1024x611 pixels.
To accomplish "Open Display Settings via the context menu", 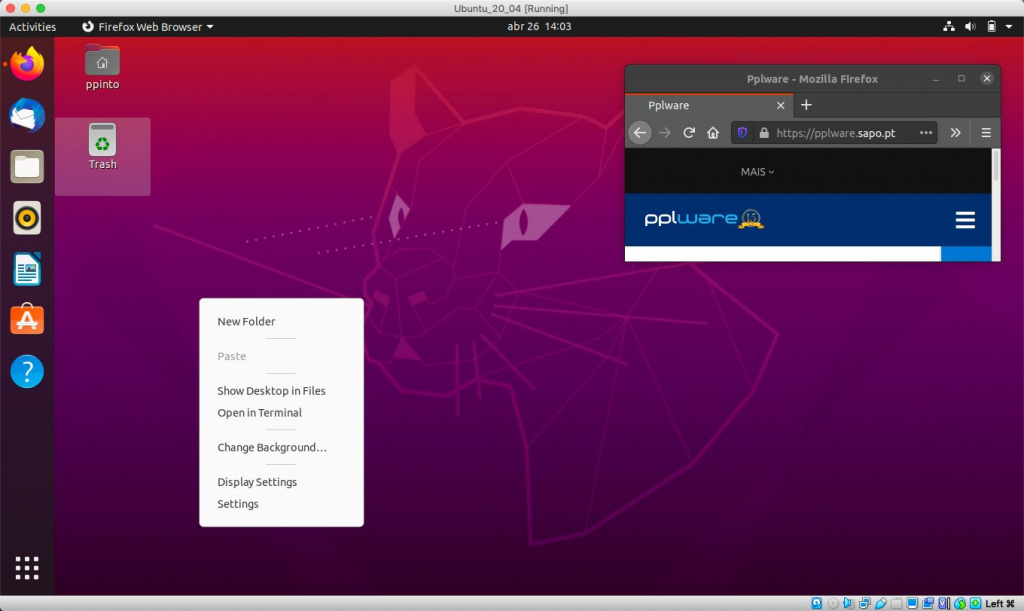I will tap(257, 481).
